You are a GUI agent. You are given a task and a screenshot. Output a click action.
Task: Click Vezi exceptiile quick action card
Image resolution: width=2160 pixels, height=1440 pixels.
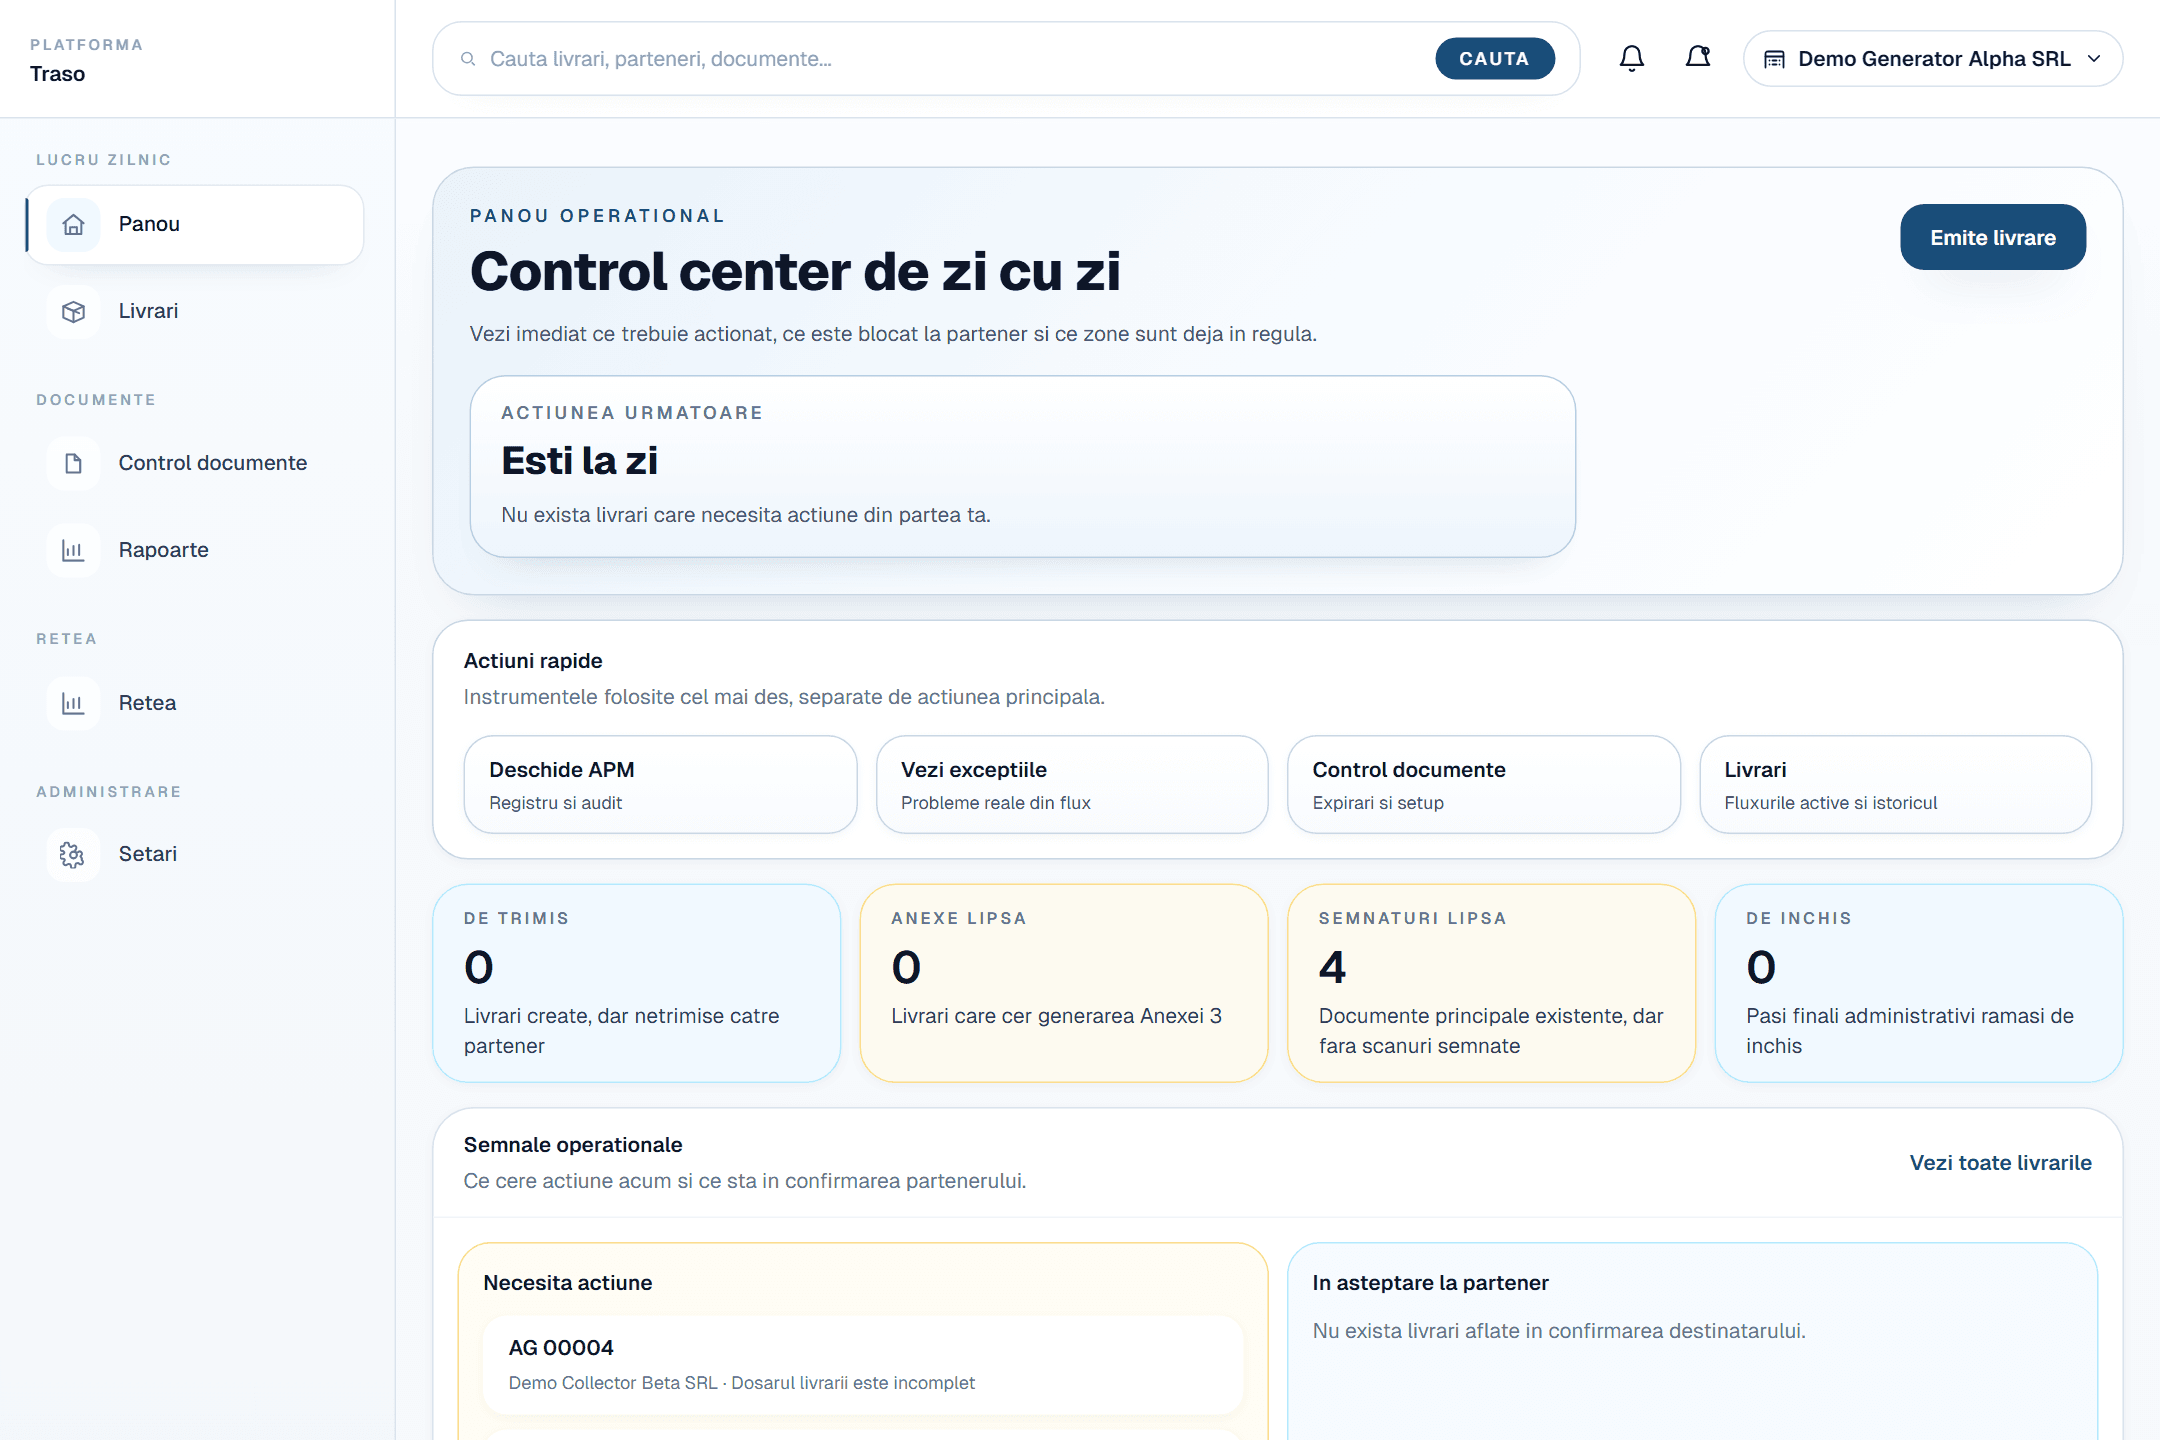1072,784
